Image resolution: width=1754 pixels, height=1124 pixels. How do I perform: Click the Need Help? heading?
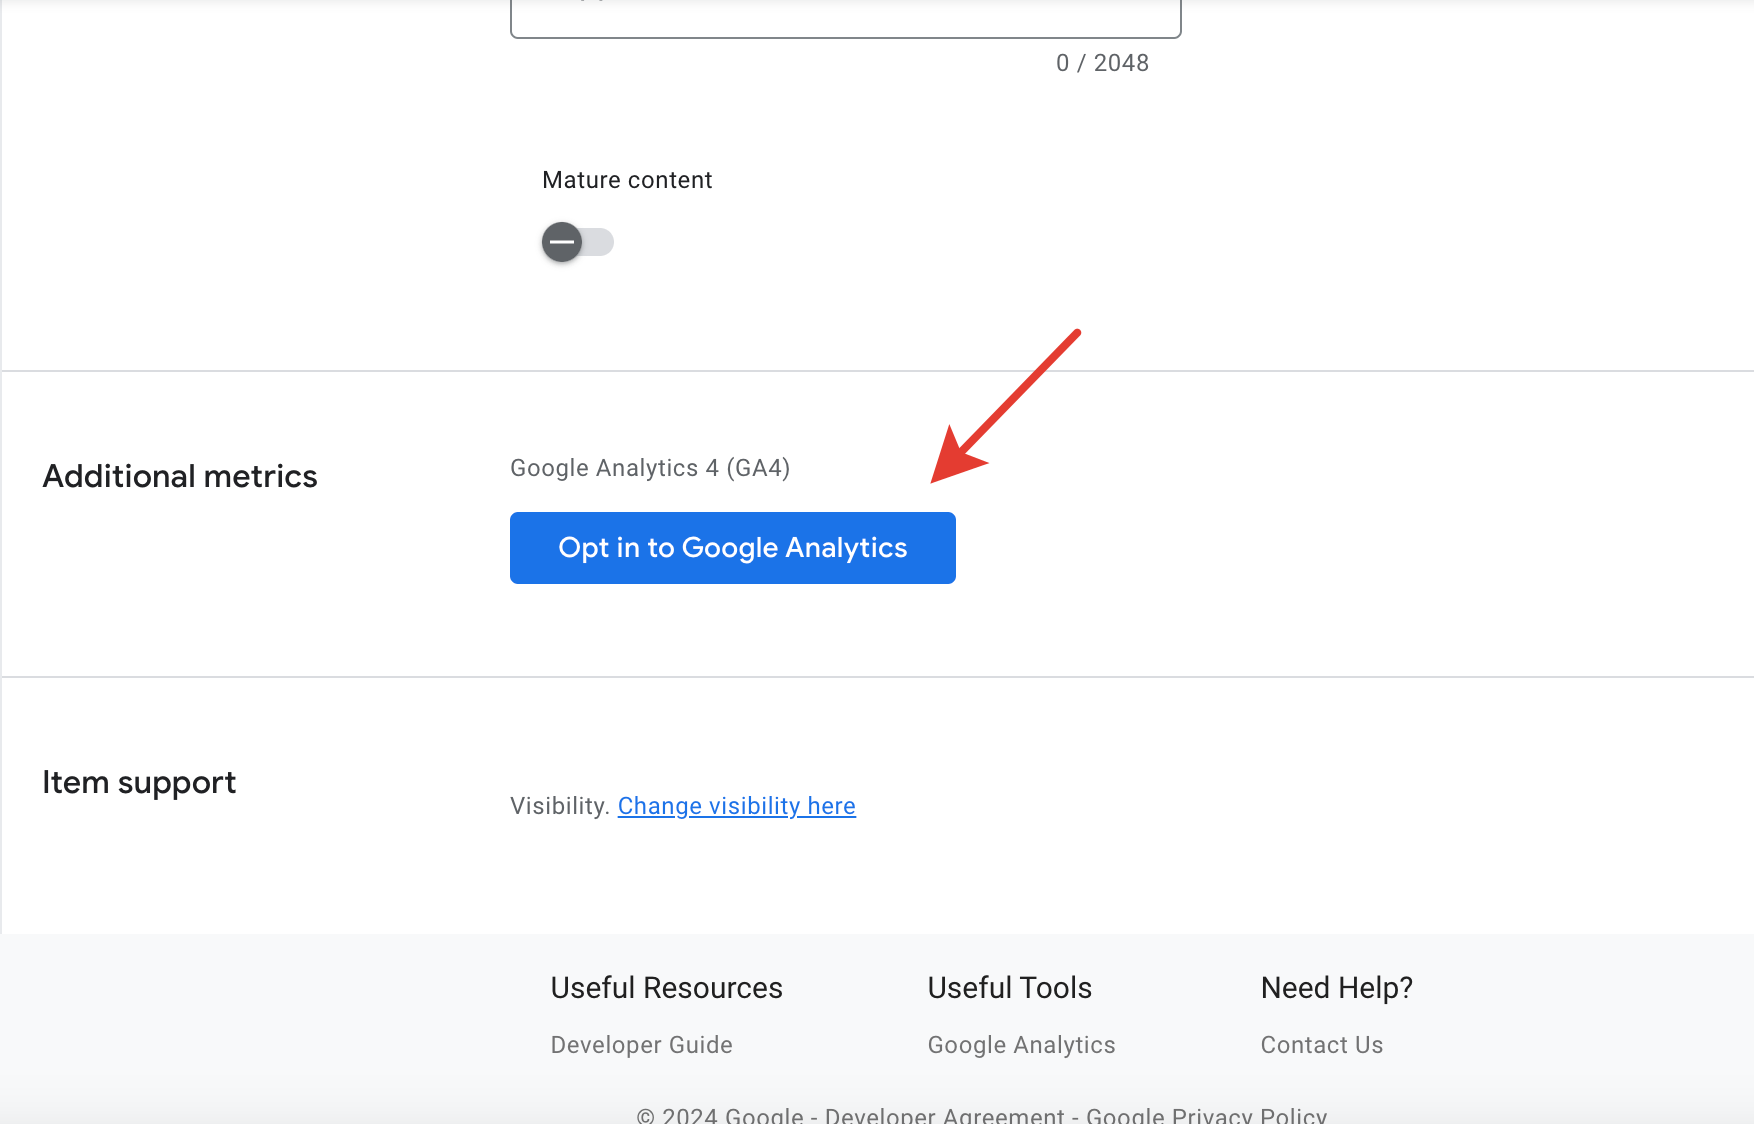click(x=1336, y=988)
